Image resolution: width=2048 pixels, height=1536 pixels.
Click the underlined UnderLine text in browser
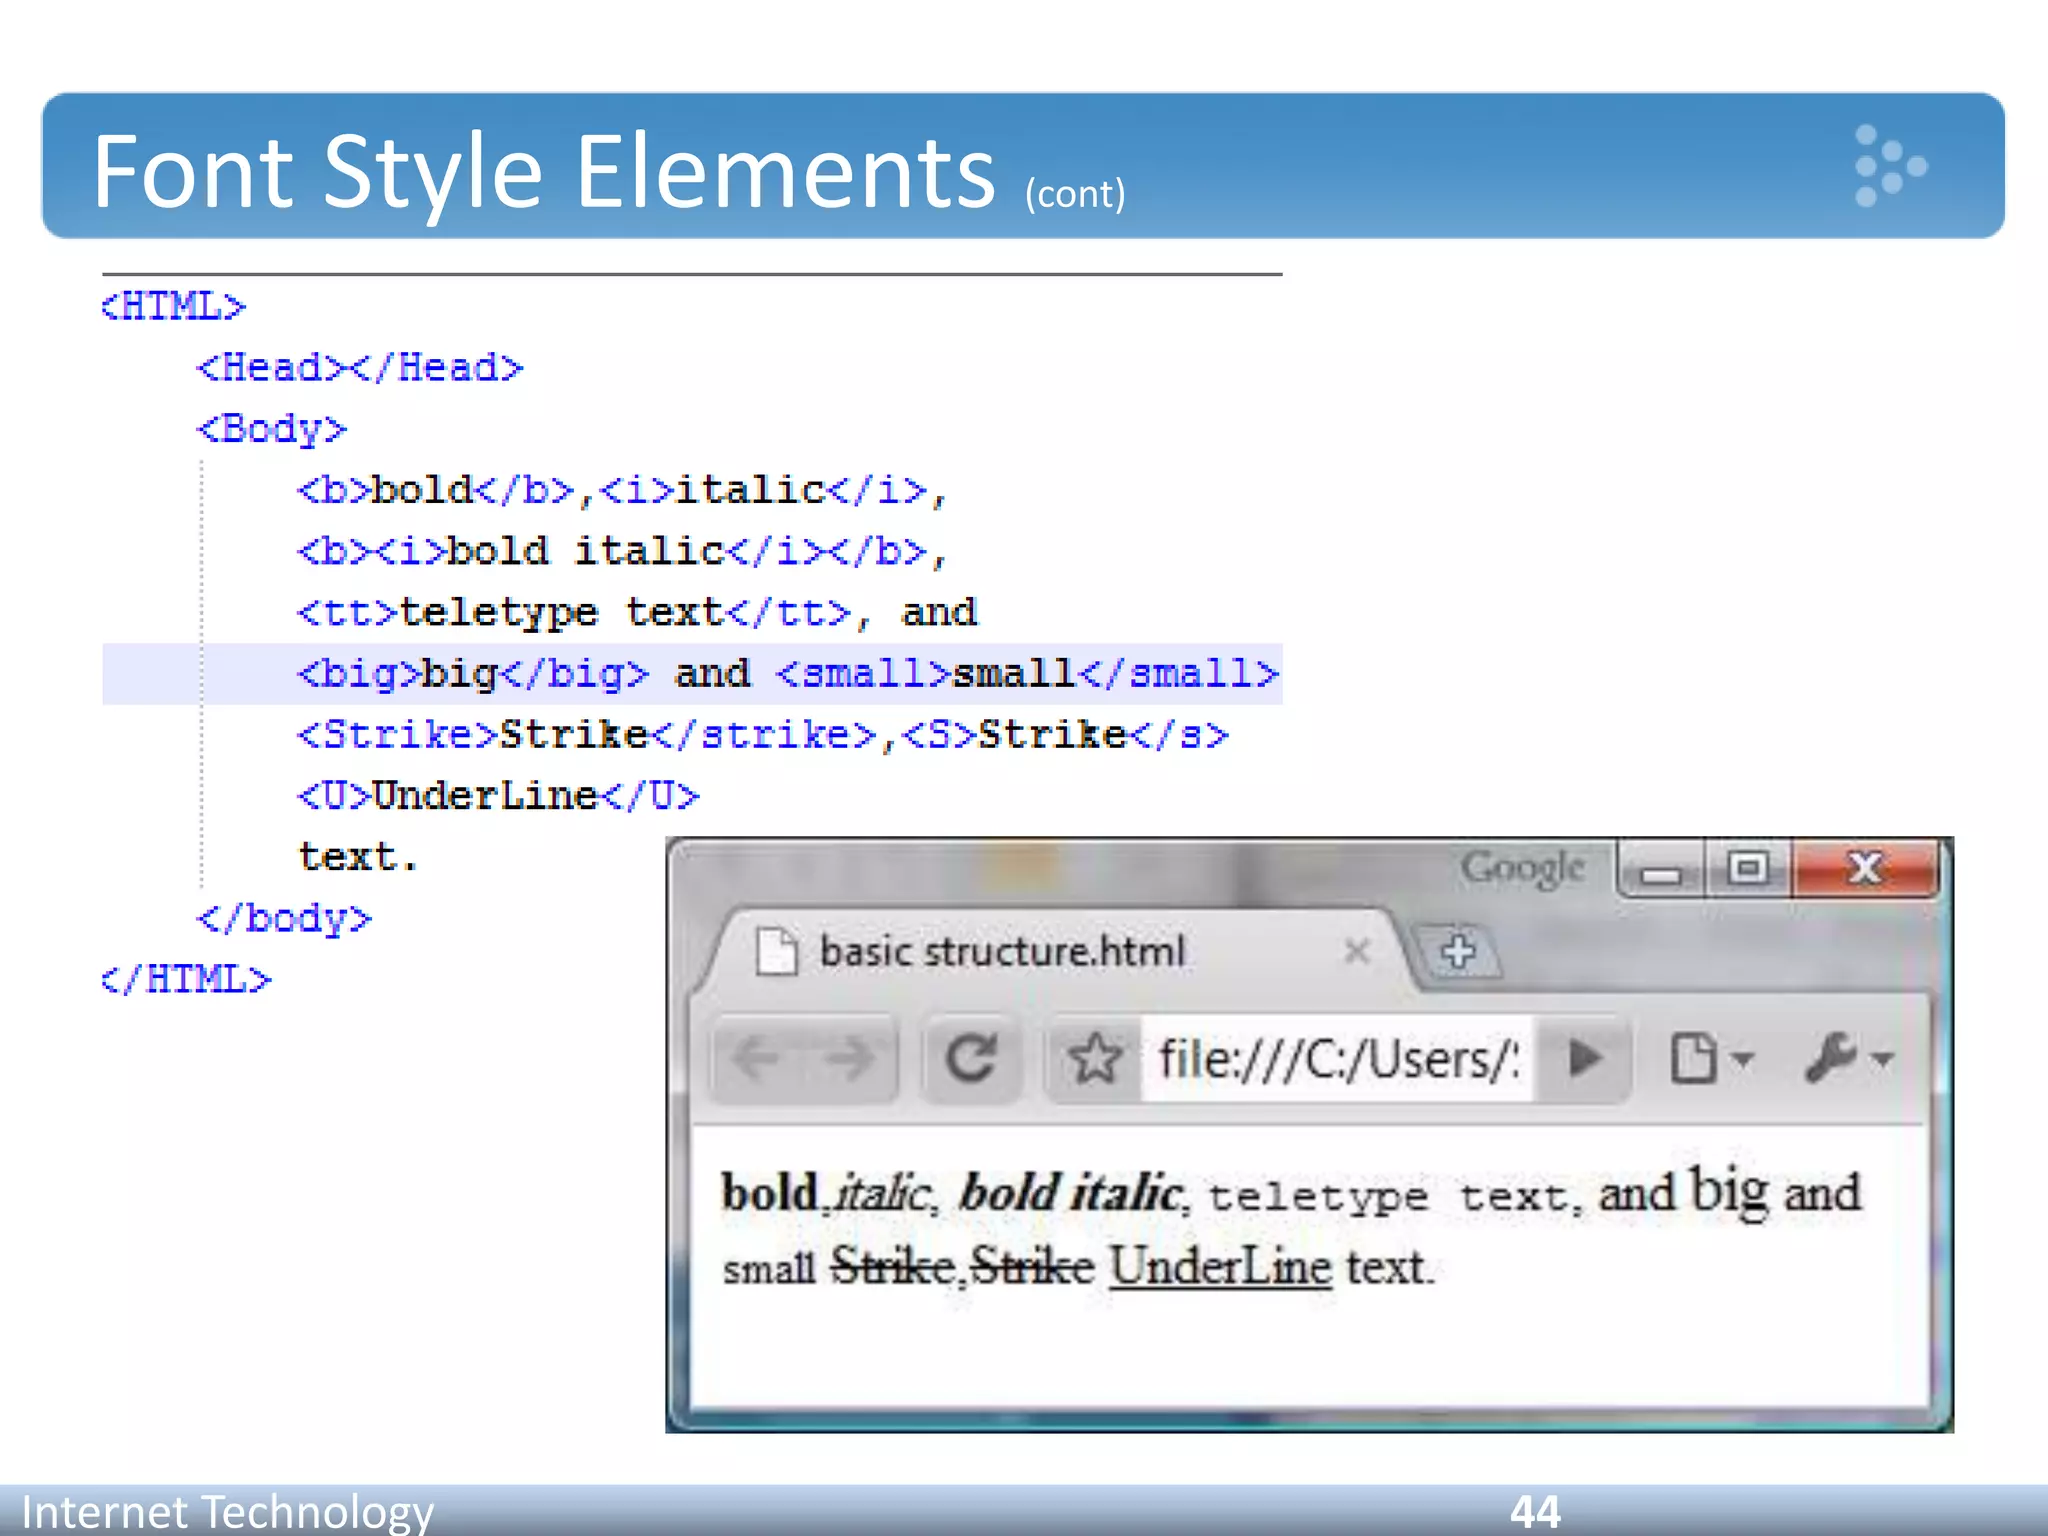pos(1220,1267)
